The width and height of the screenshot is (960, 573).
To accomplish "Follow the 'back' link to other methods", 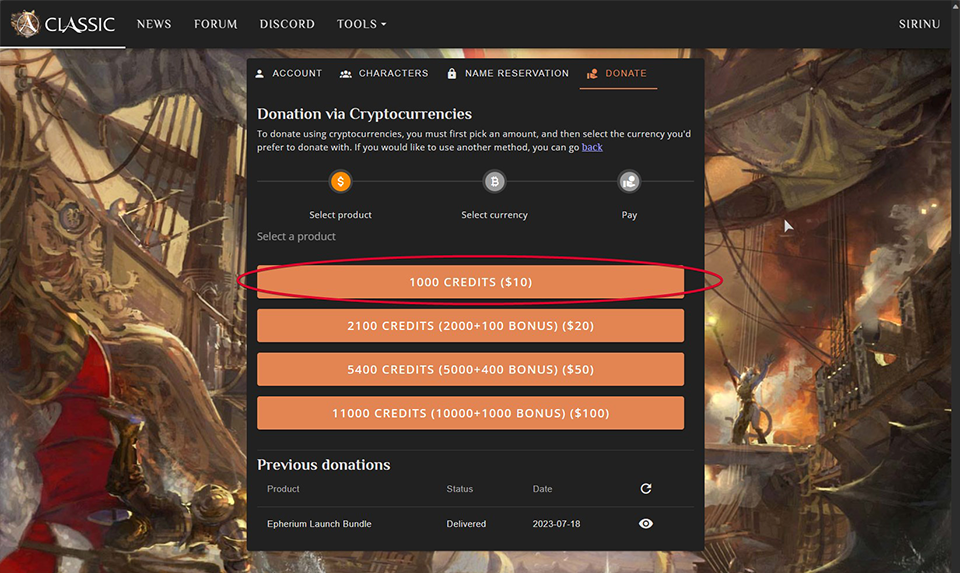I will point(592,147).
